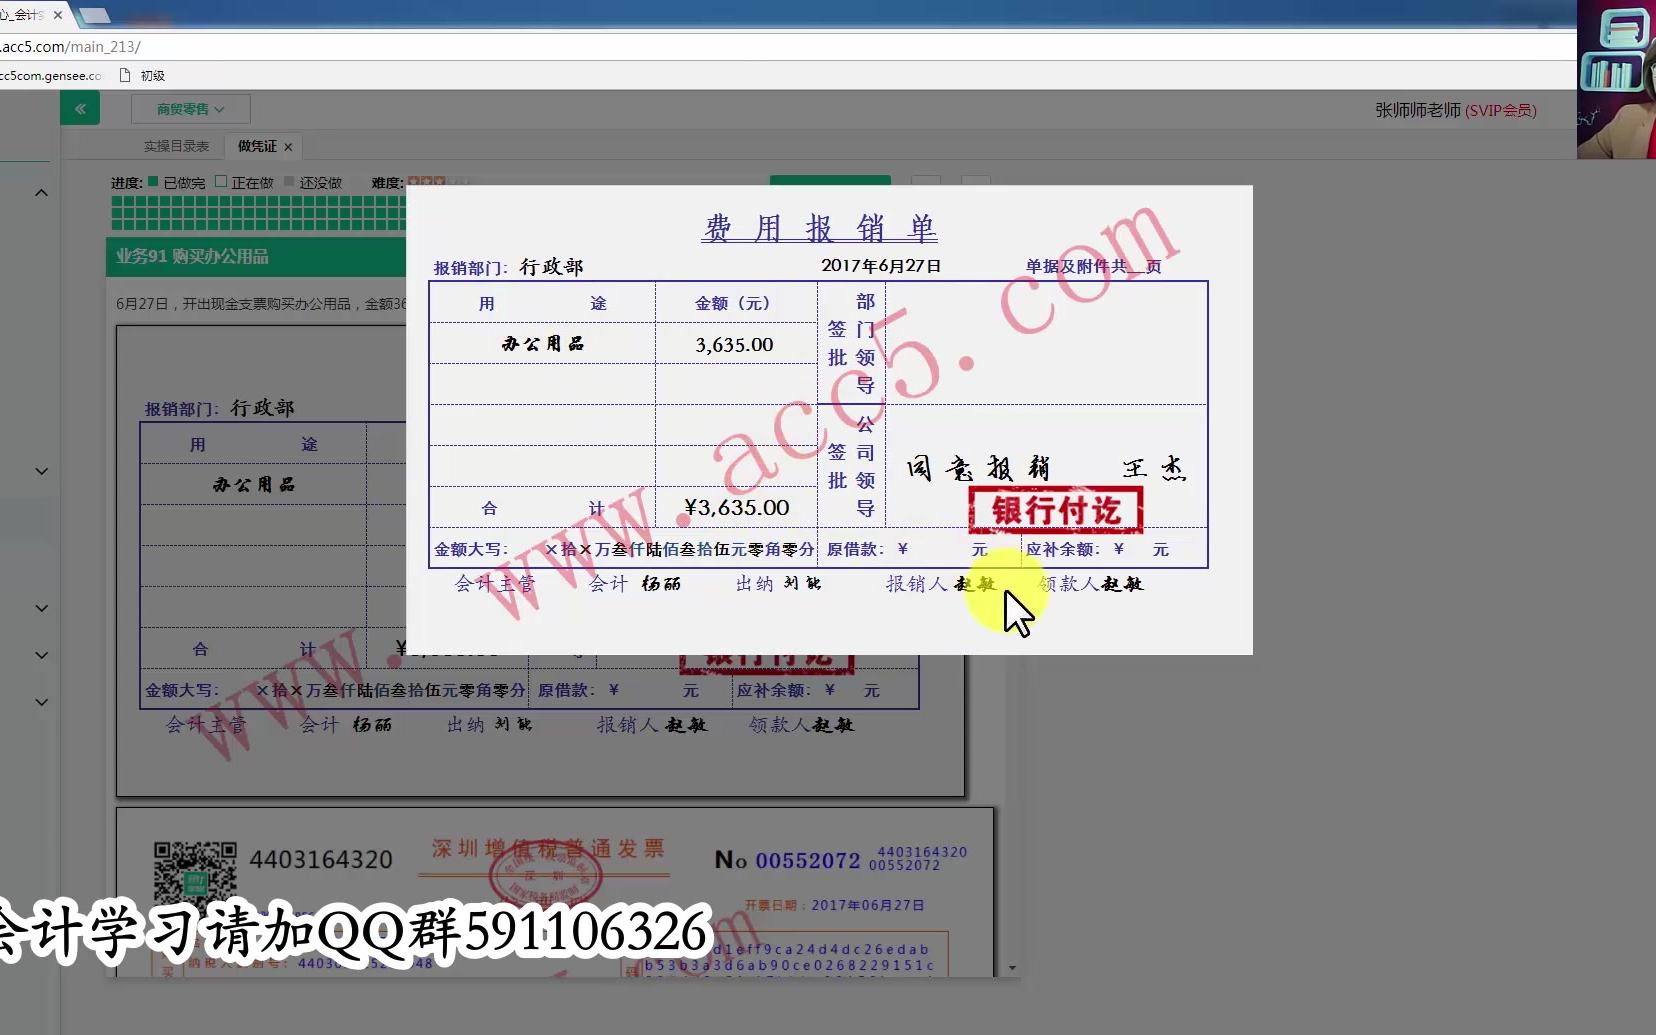Expand the fourth sidebar section chevron
The height and width of the screenshot is (1035, 1656).
pyautogui.click(x=41, y=655)
